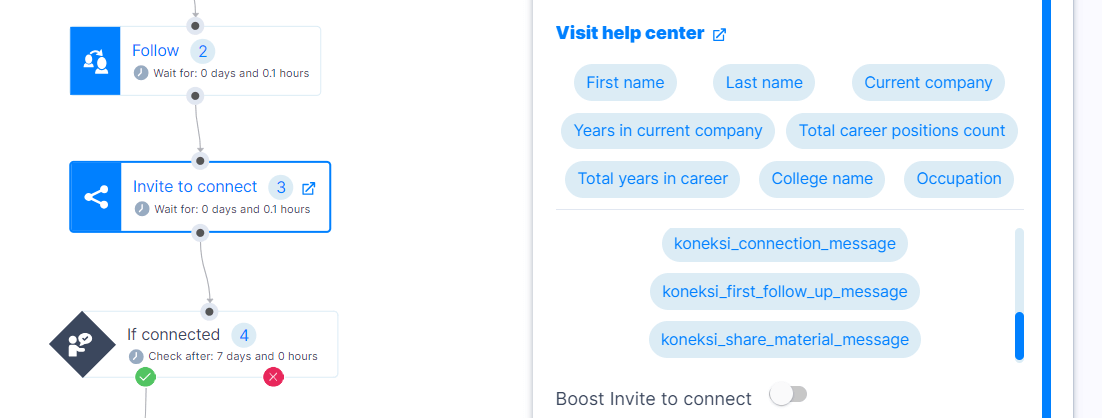Insert the First name variable tag
This screenshot has width=1102, height=418.
pyautogui.click(x=625, y=83)
